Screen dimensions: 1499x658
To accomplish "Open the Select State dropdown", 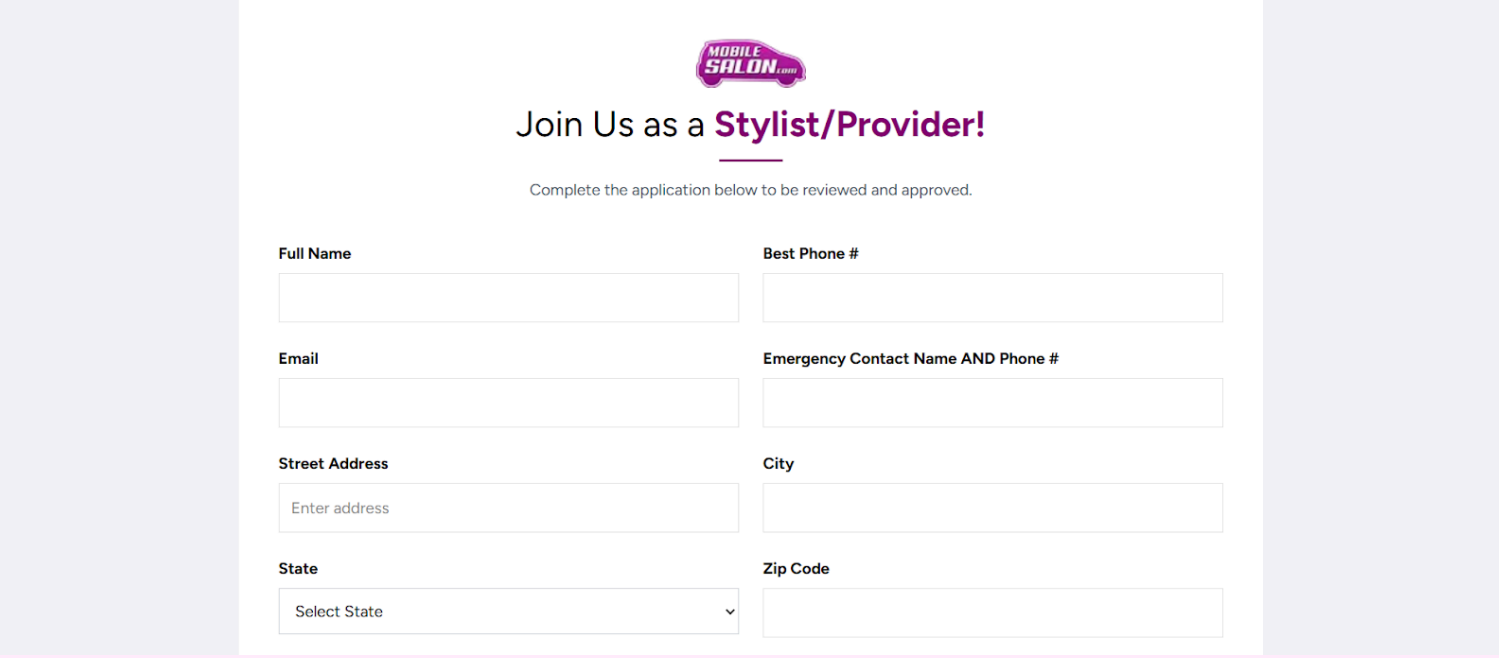I will (508, 611).
